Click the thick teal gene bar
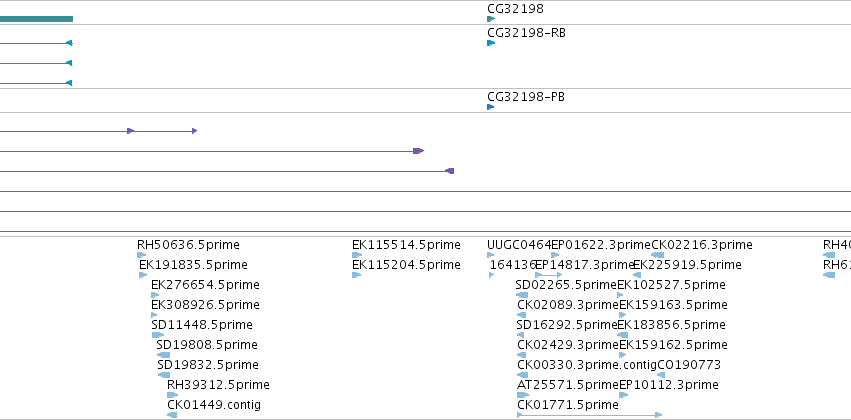 pos(36,19)
